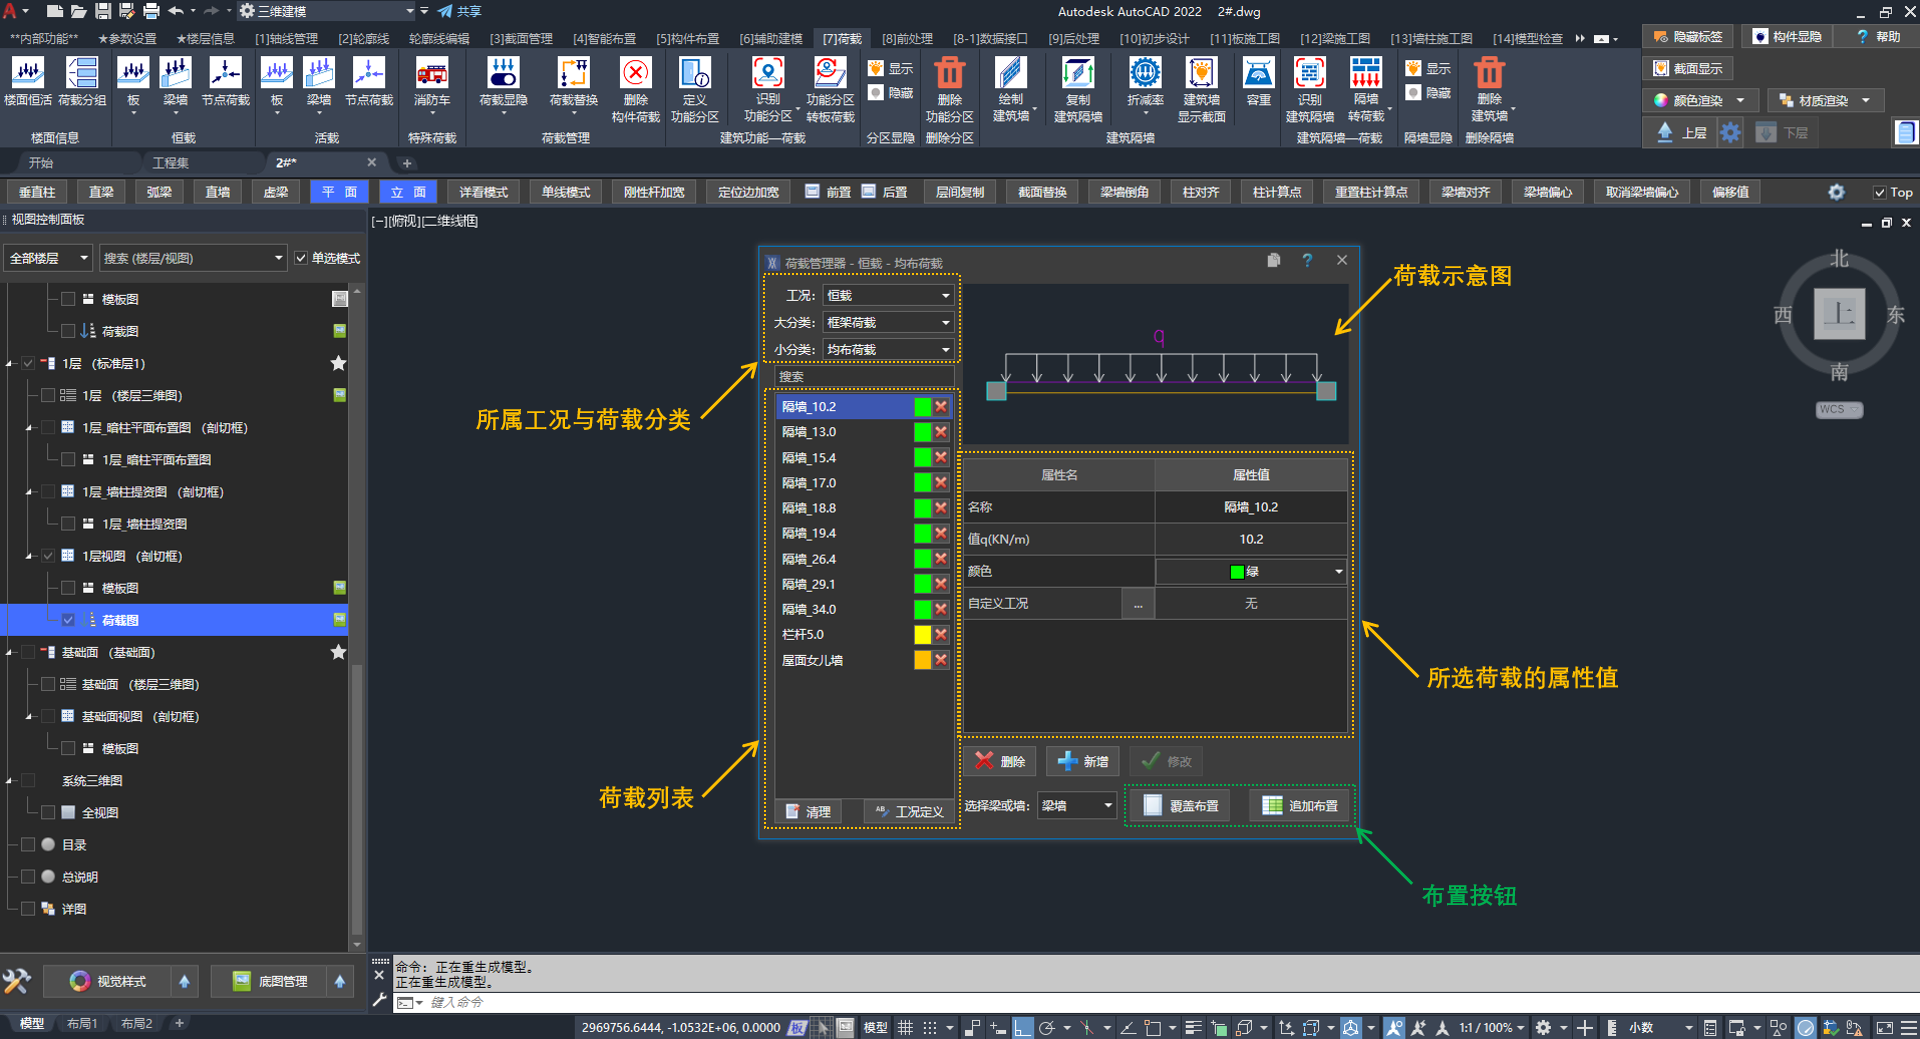Switch to the [12]梁施工图 ribbon tab
Screen dimensions: 1920x1039
click(x=1335, y=38)
